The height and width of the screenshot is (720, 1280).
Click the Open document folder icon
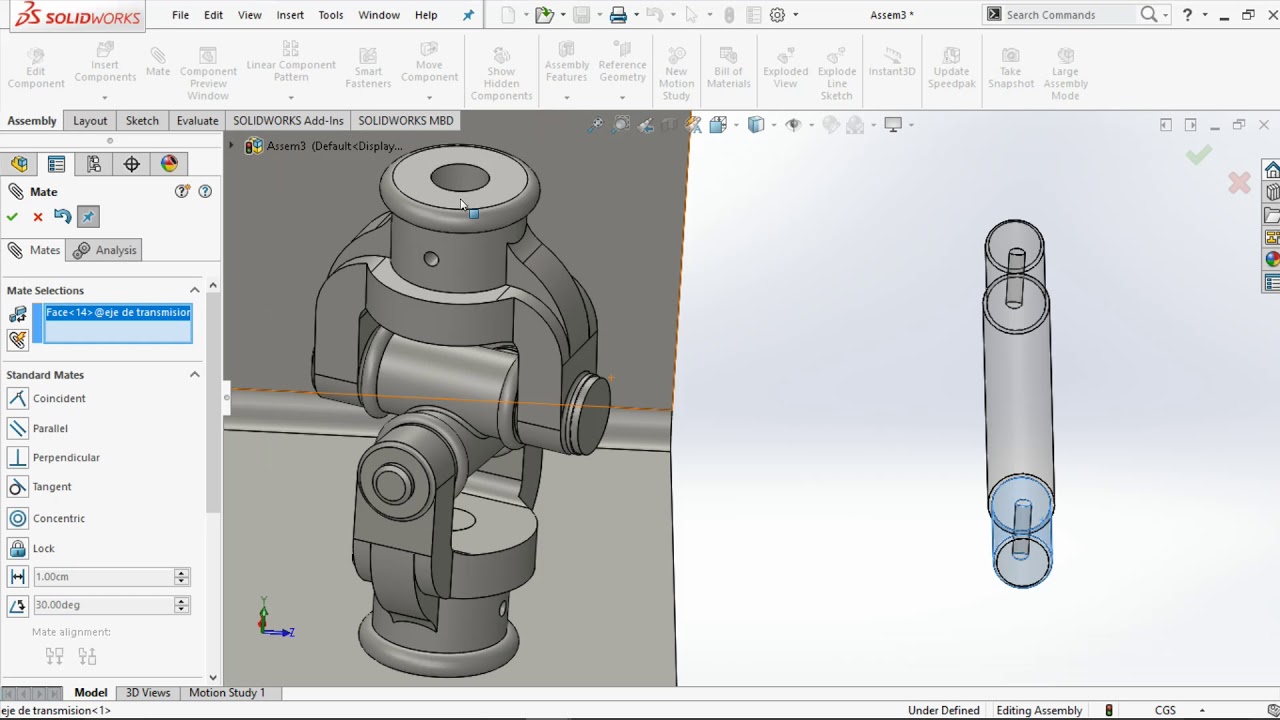543,15
